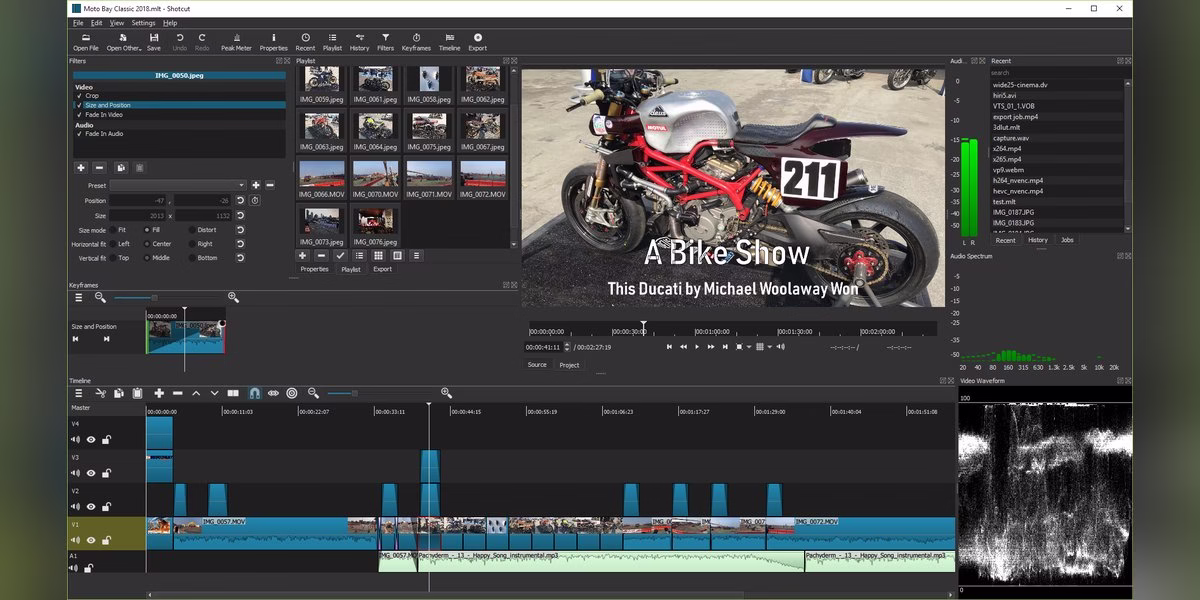The height and width of the screenshot is (600, 1200).
Task: Toggle the Fade In Audio filter checkbox
Action: 79,133
